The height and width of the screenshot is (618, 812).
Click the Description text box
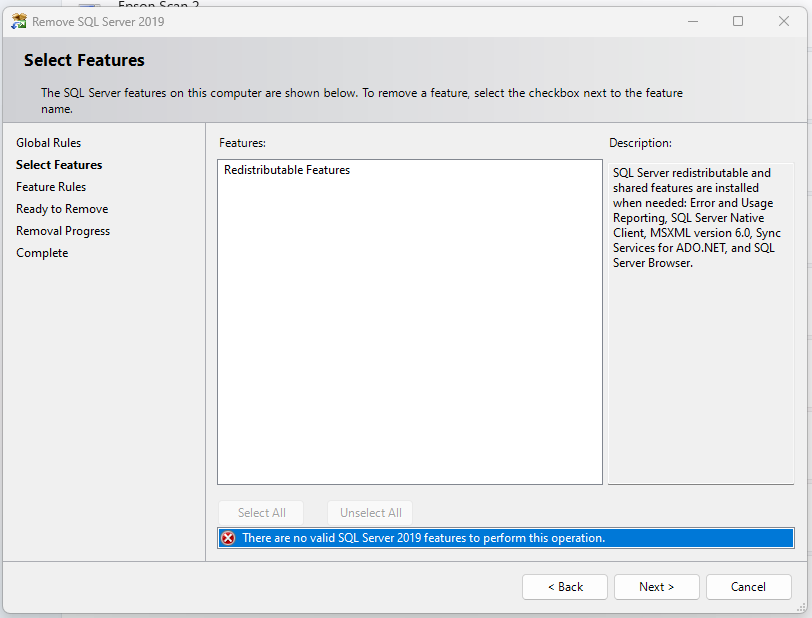click(x=701, y=324)
